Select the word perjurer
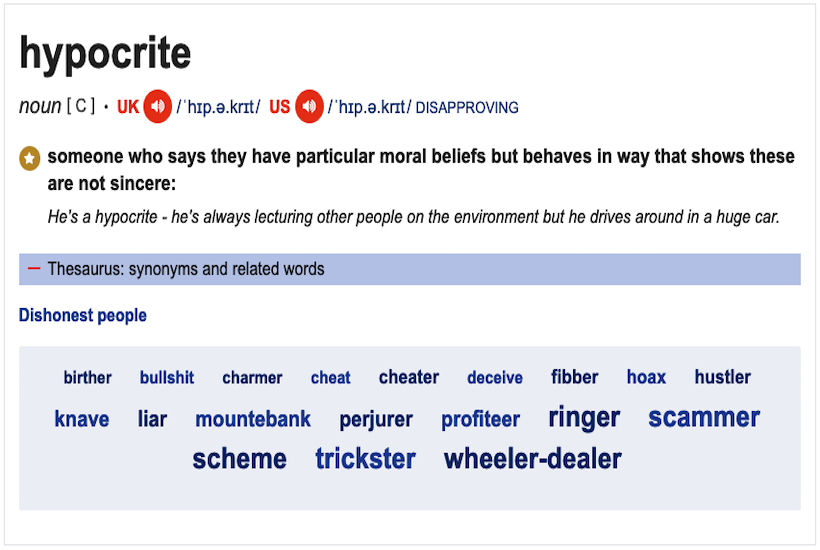820x550 pixels. [376, 420]
